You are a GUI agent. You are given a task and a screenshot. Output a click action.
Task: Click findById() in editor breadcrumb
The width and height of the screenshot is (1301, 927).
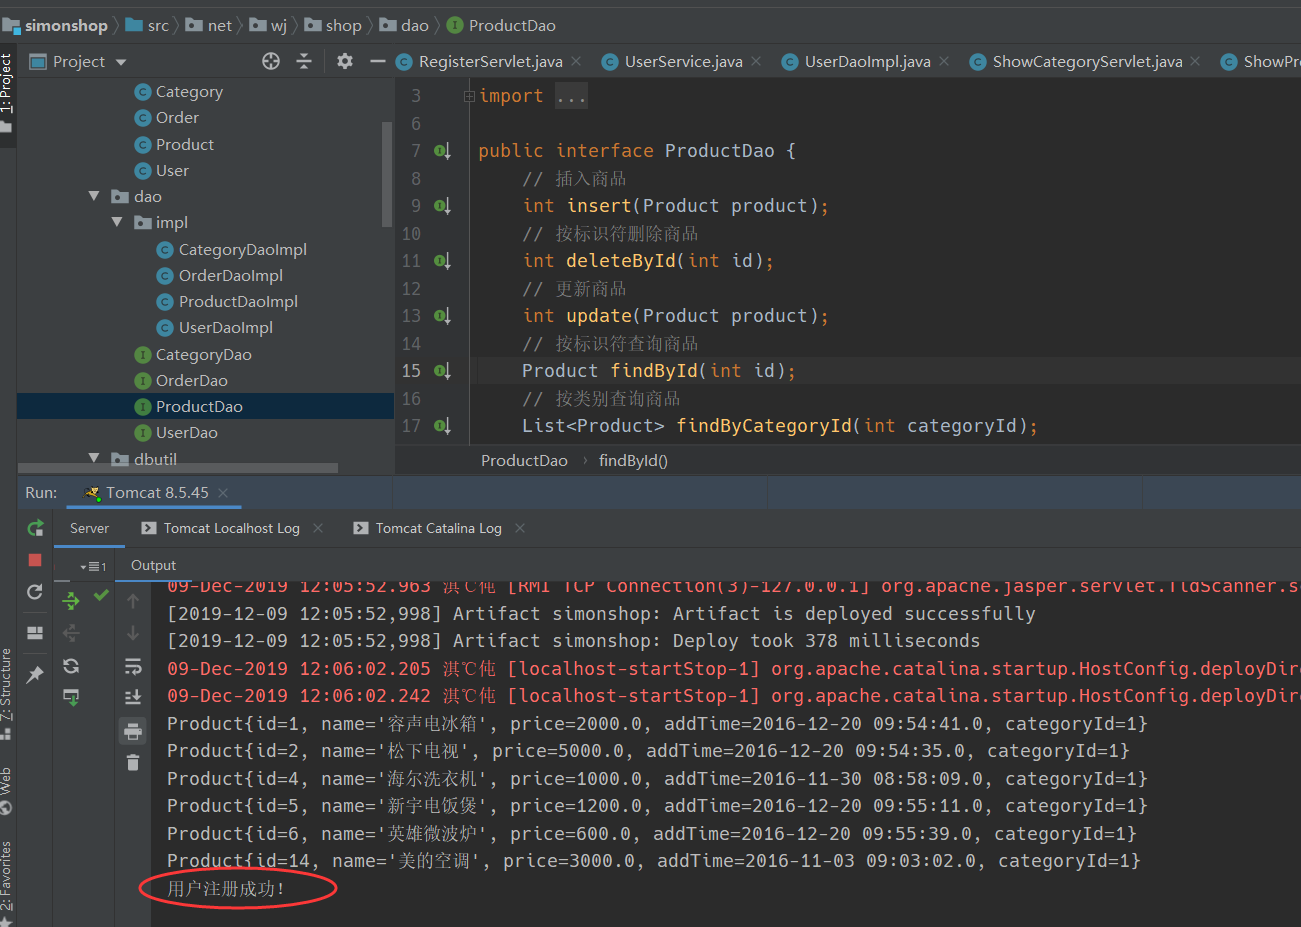click(633, 460)
